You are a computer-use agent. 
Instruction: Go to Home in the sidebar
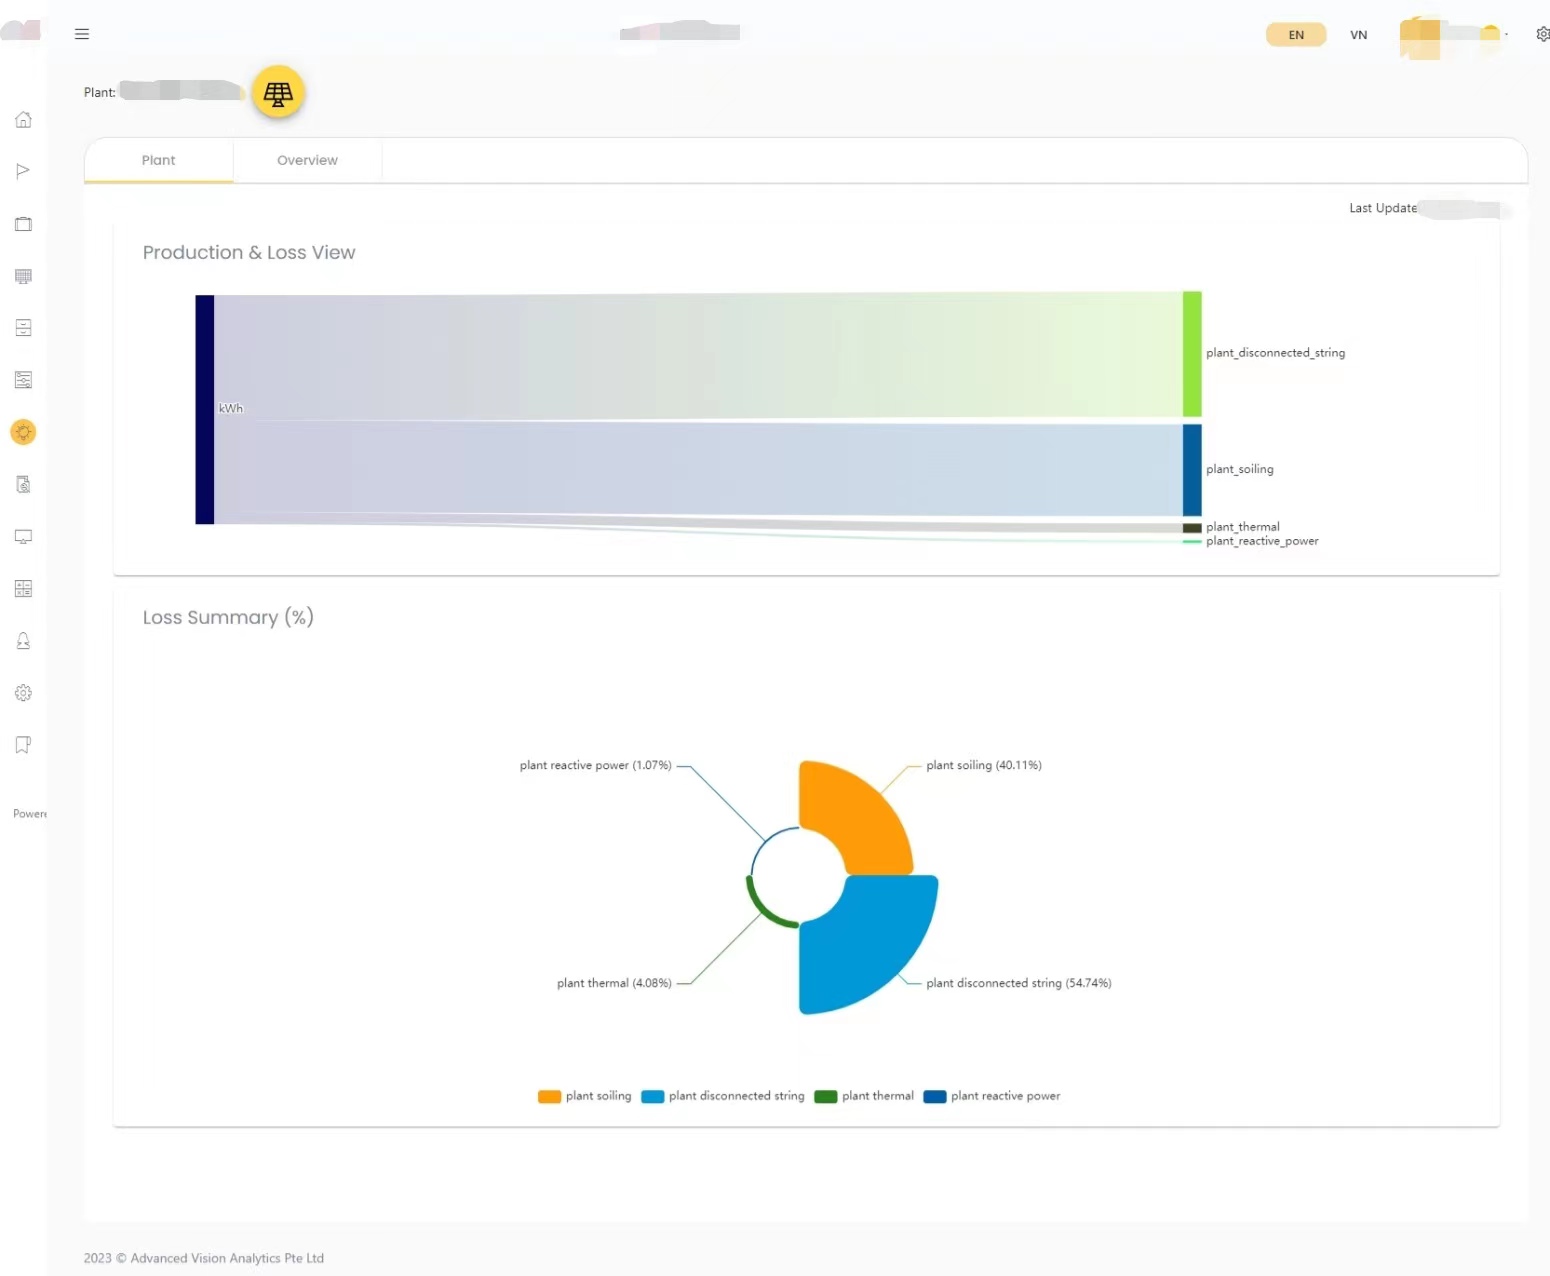[x=24, y=120]
